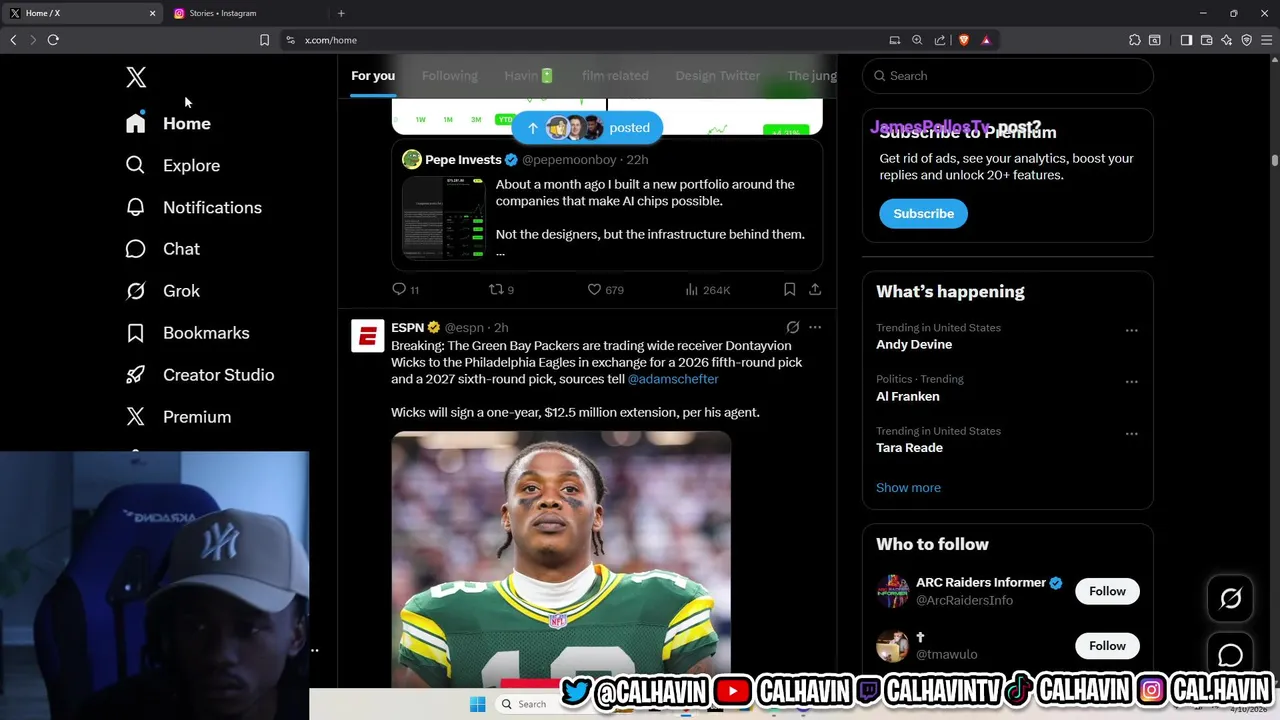Share the post above the ESPN tweet

pyautogui.click(x=815, y=289)
